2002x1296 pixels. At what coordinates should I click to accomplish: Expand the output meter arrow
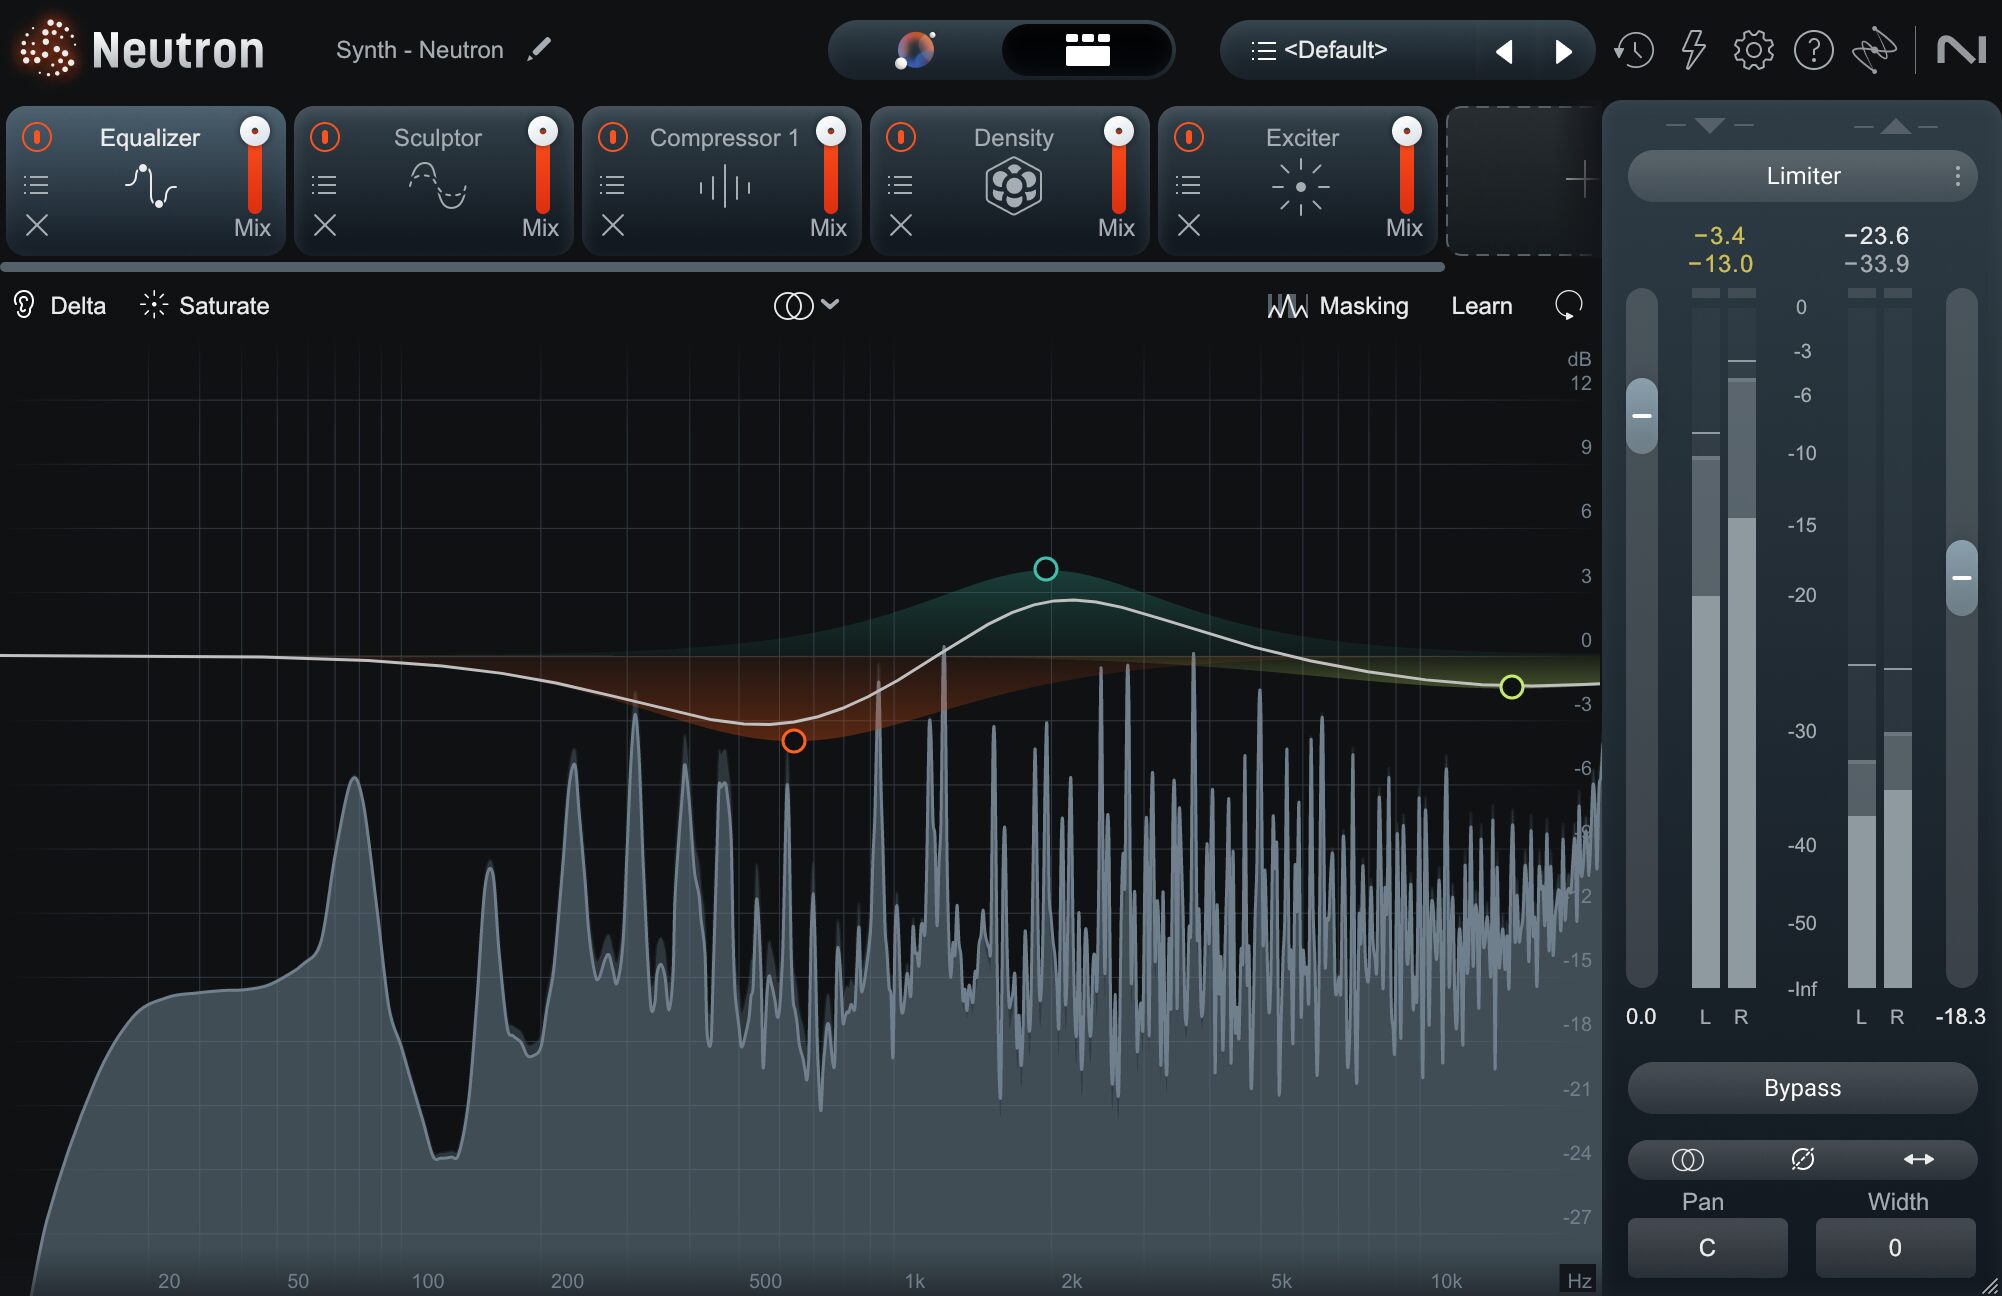(1895, 125)
